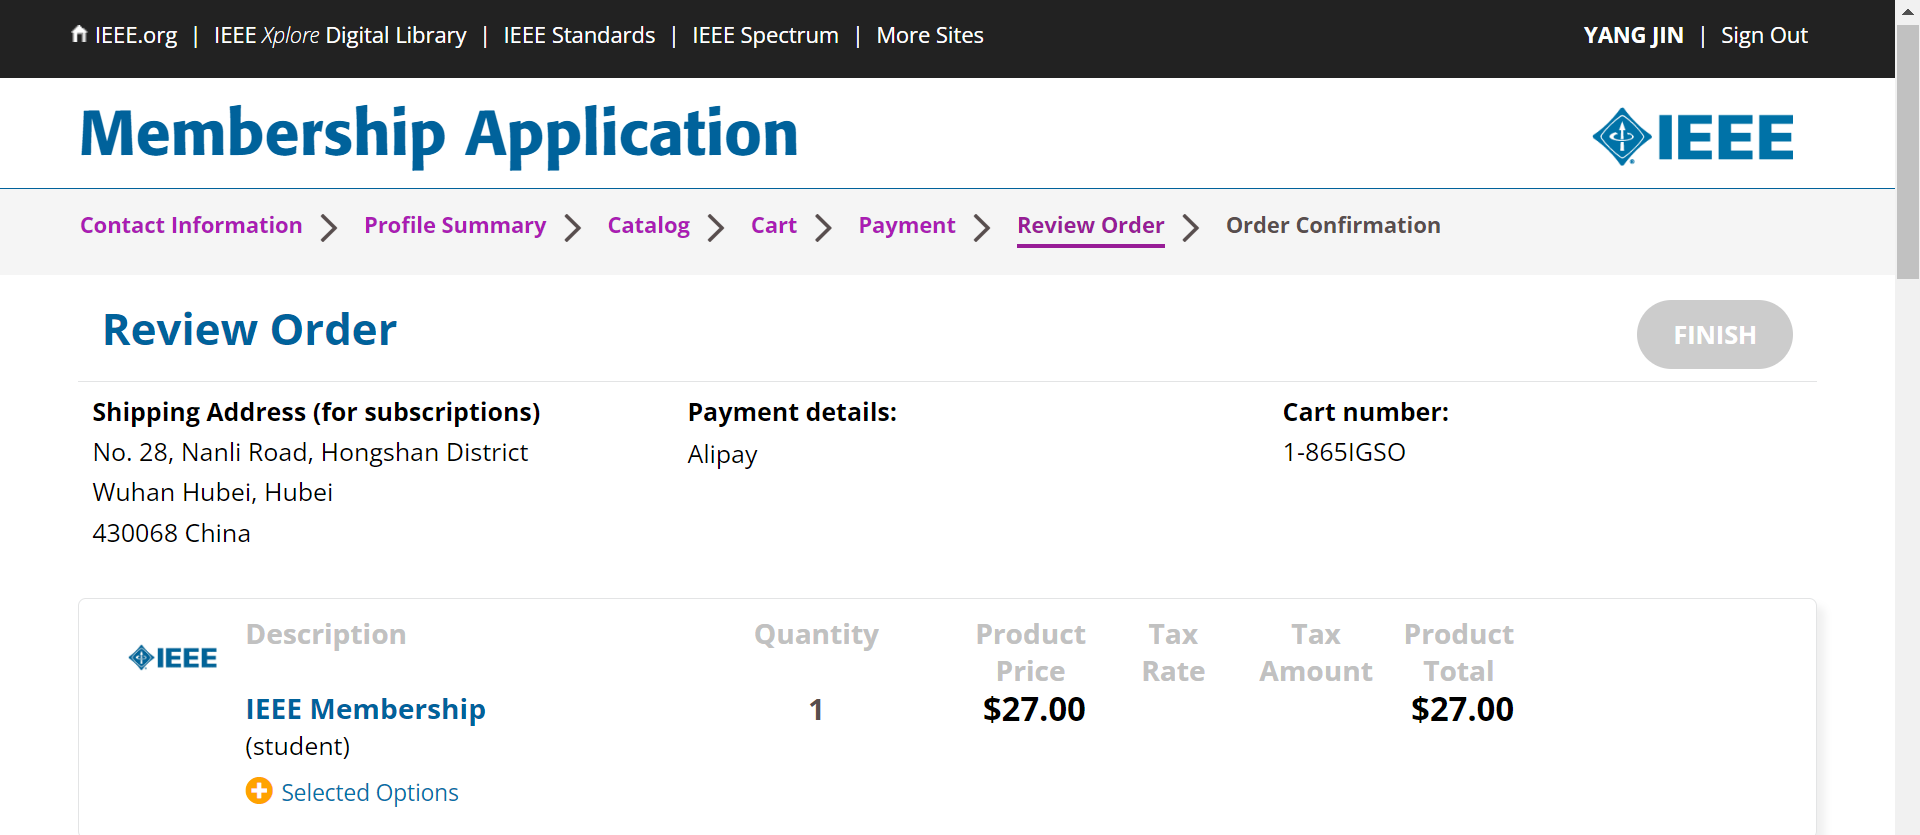
Task: Click the Product Price $27.00 value
Action: tap(1034, 709)
